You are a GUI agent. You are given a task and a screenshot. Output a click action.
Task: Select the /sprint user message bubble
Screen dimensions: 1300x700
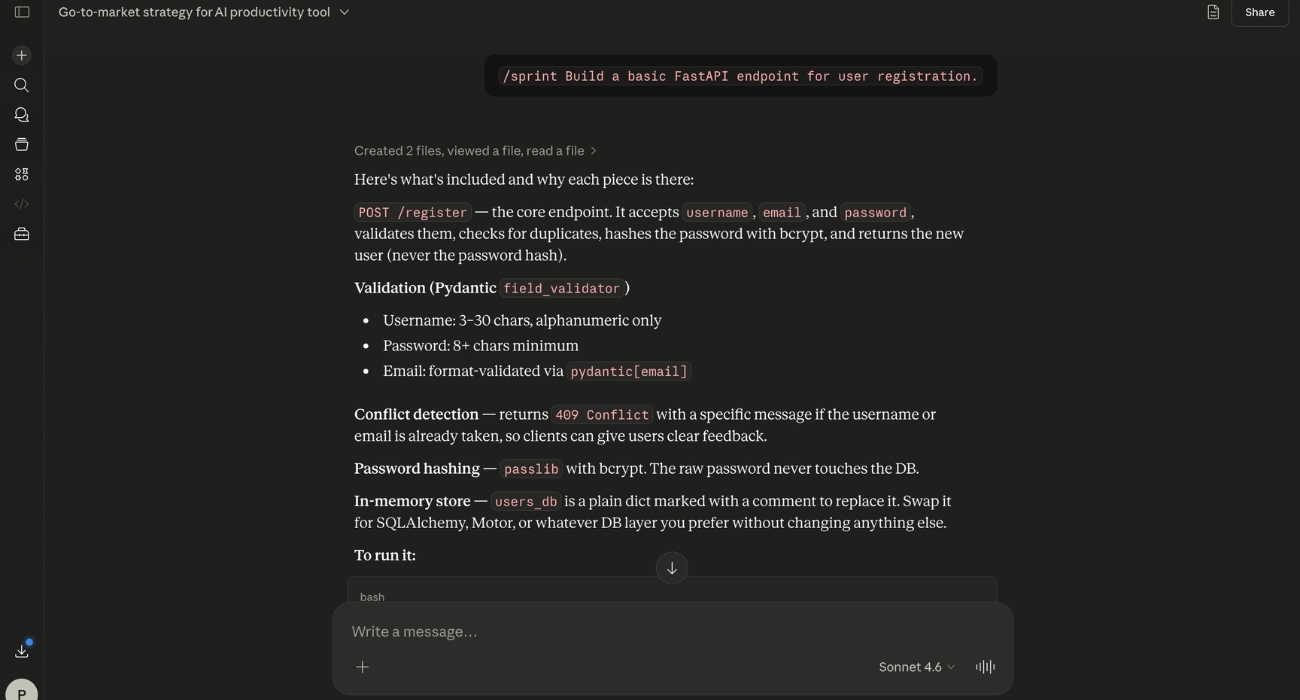point(740,76)
